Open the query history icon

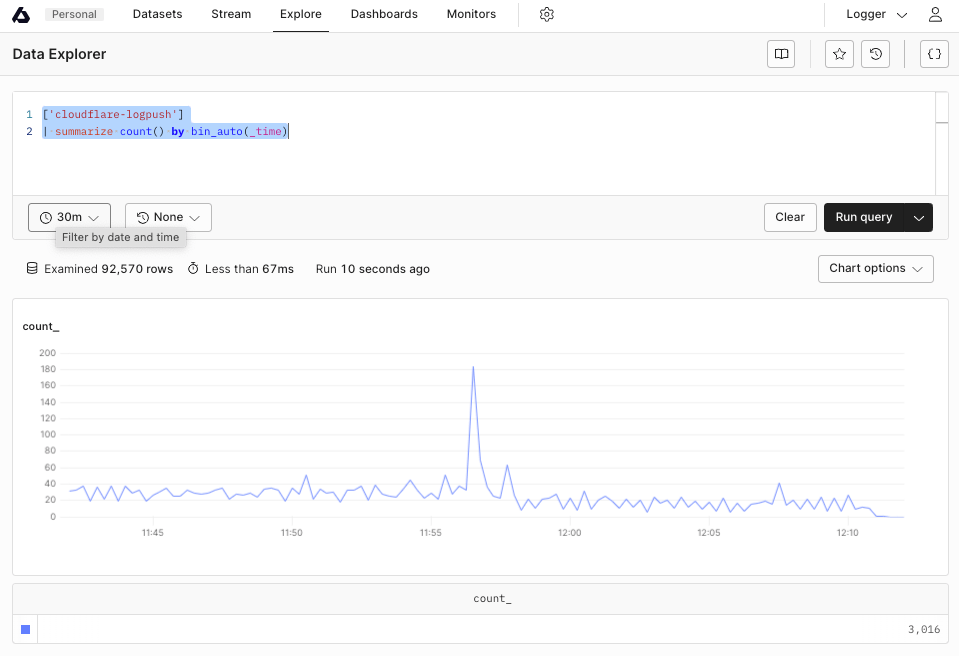875,54
